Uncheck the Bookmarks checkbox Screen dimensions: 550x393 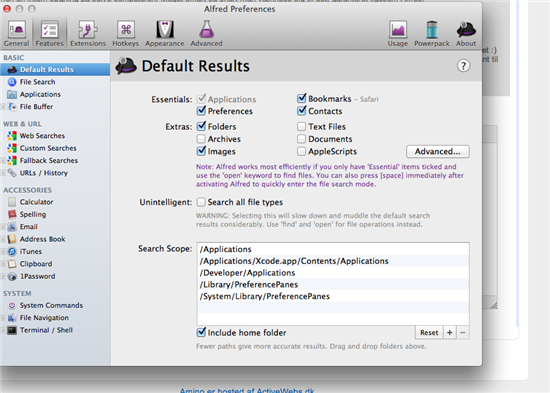(301, 98)
